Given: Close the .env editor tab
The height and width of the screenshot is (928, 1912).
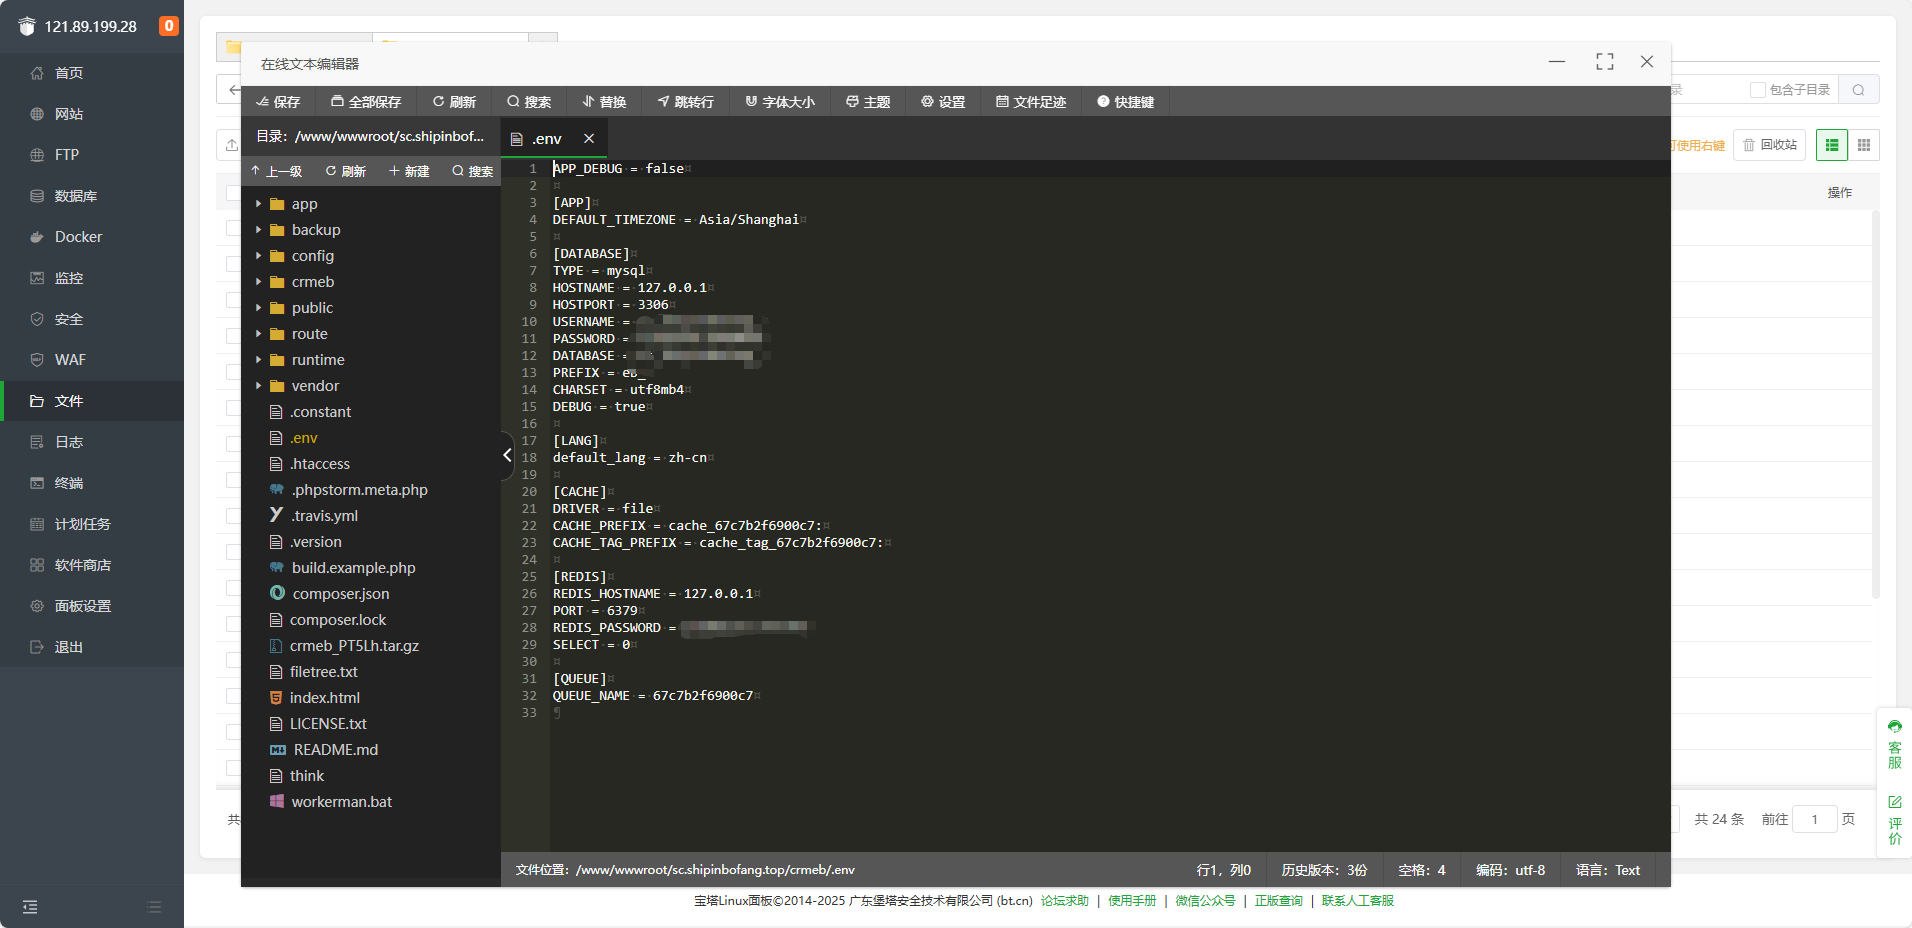Looking at the screenshot, I should [589, 139].
